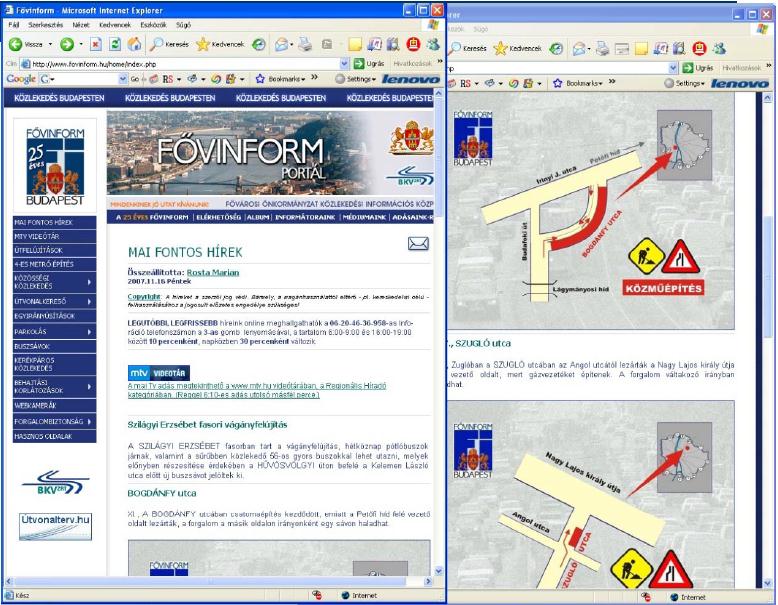
Task: Click green Ugrás go arrow in front window
Action: coord(369,64)
